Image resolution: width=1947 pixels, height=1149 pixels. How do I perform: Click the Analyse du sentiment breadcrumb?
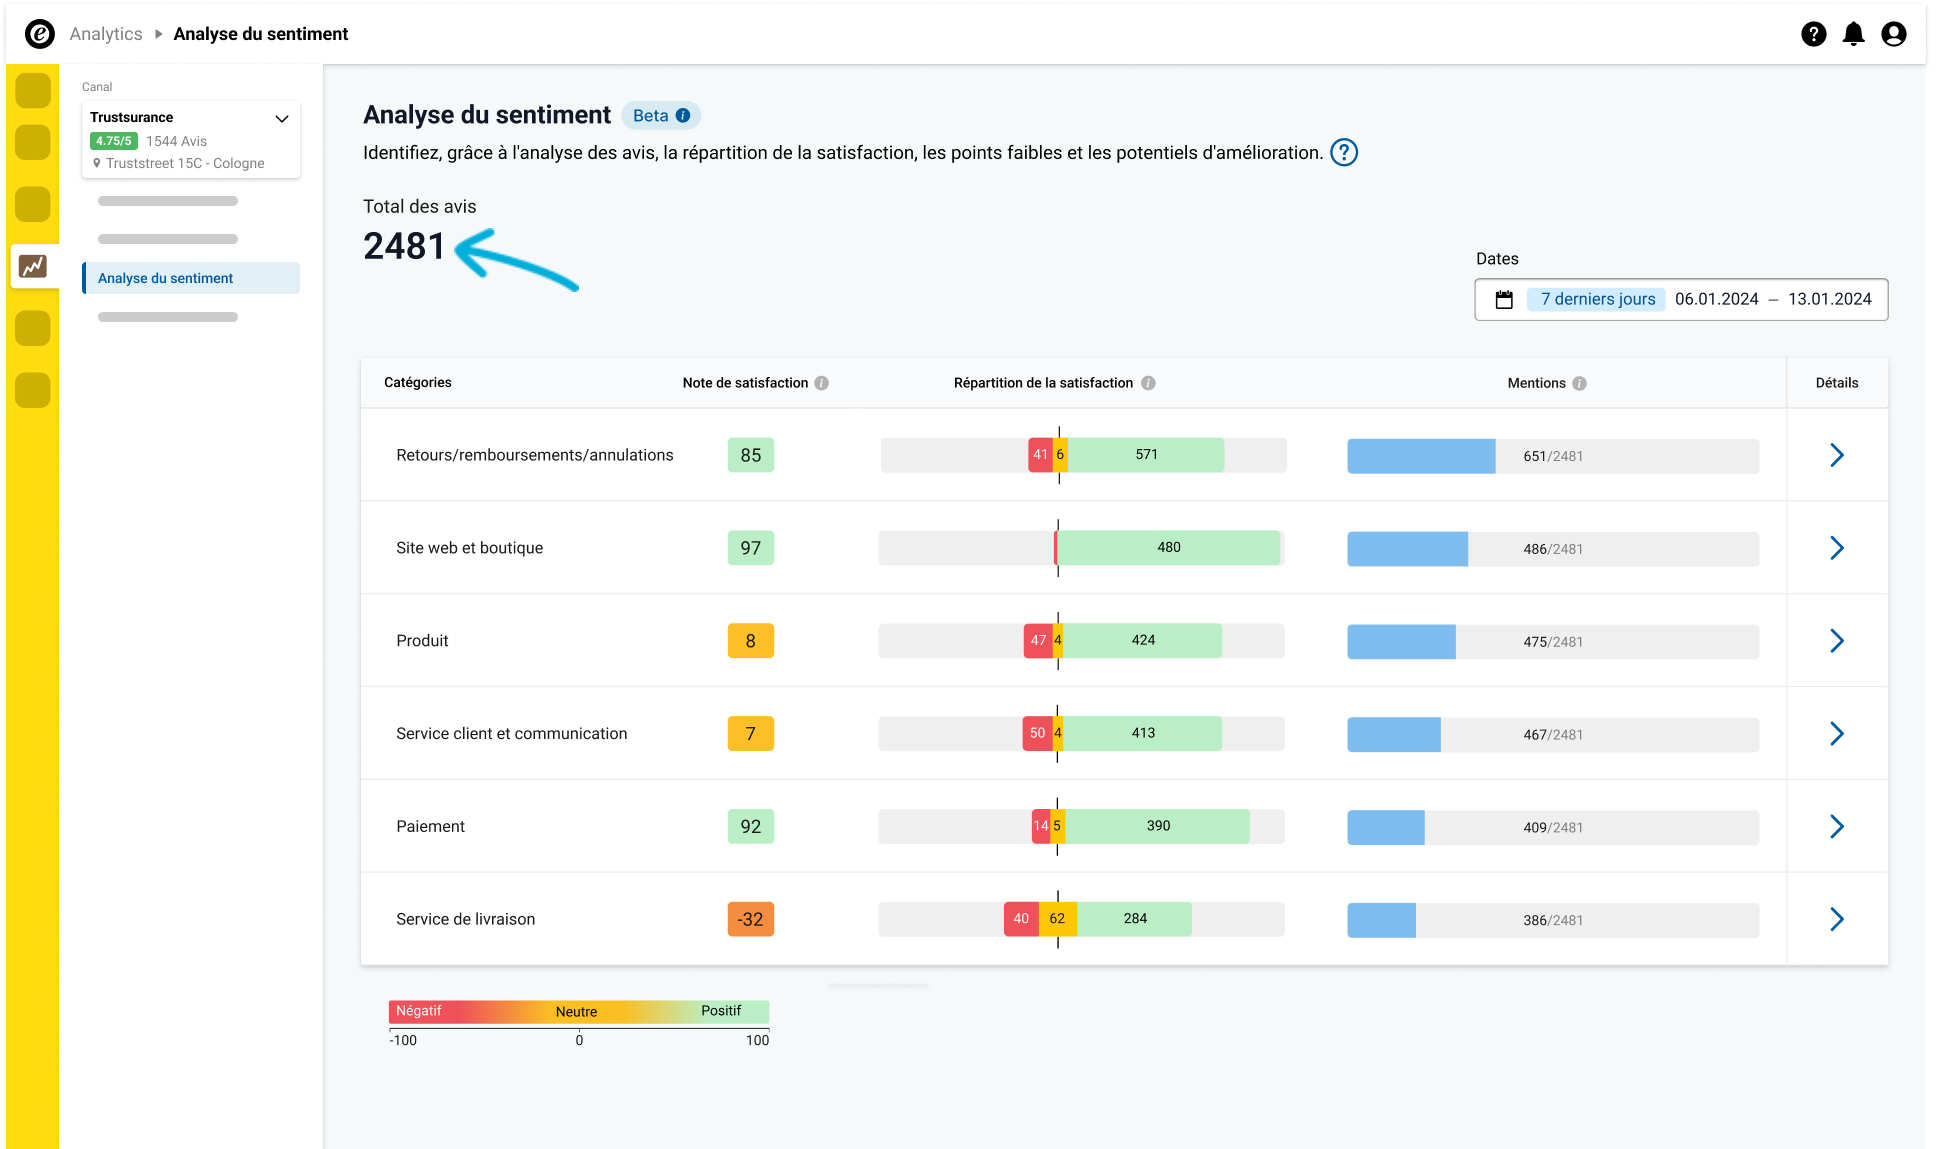pyautogui.click(x=261, y=34)
